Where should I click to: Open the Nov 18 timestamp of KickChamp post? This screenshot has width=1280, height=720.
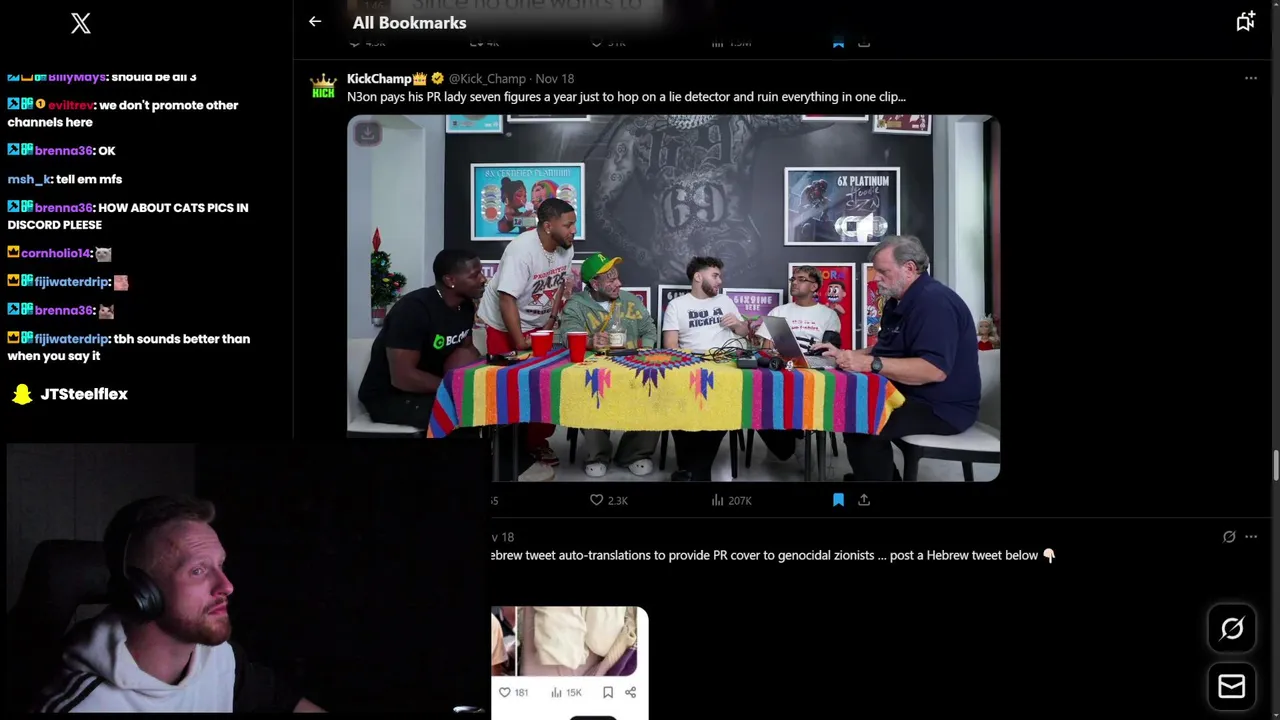[555, 78]
